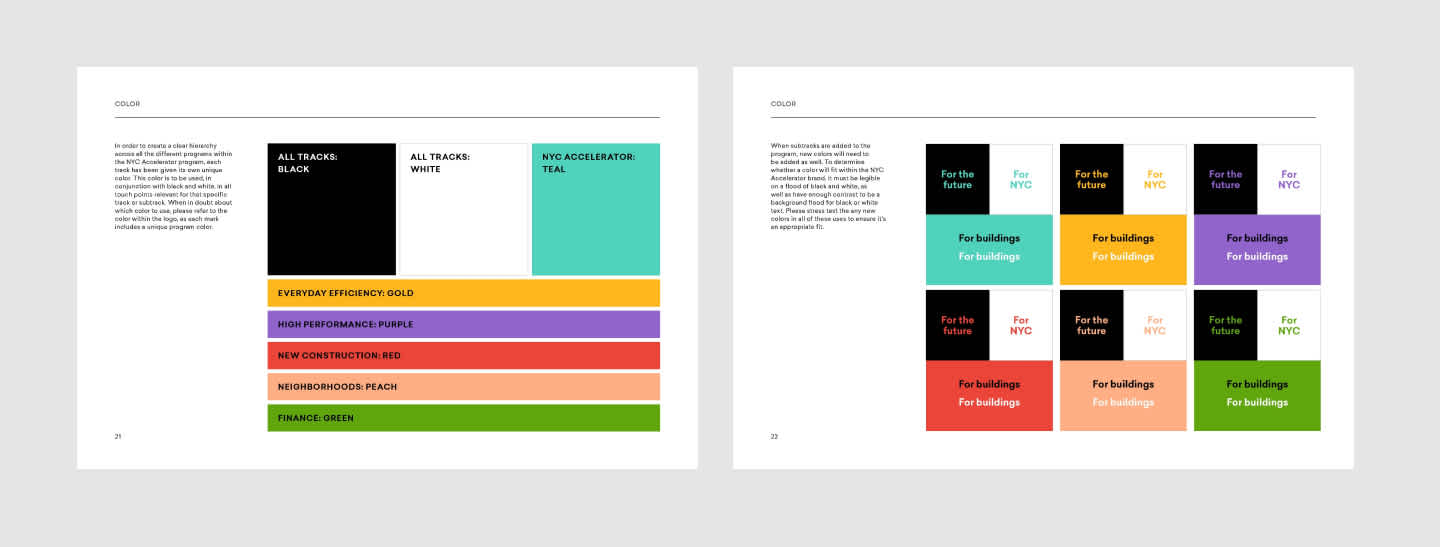
Task: Open the peach 'For the future' black tile
Action: tap(1091, 325)
